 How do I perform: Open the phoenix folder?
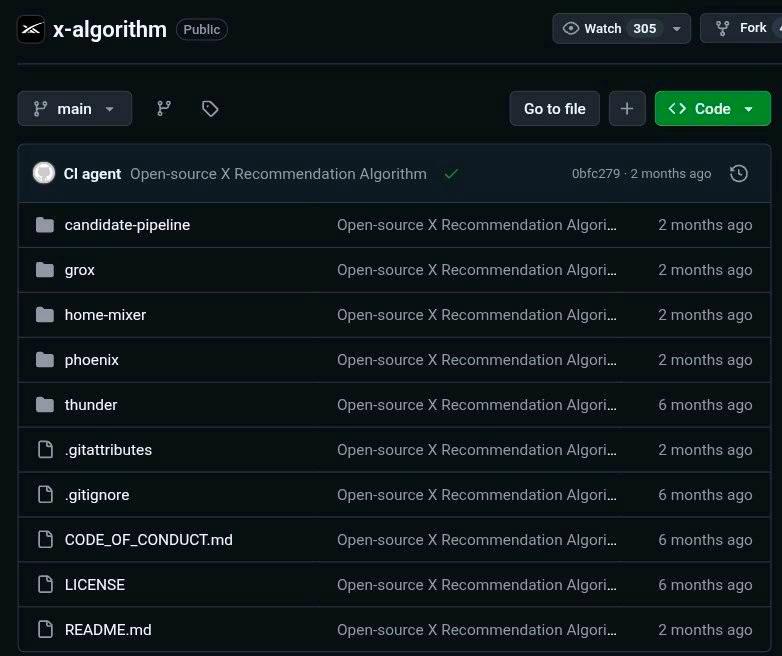click(92, 360)
